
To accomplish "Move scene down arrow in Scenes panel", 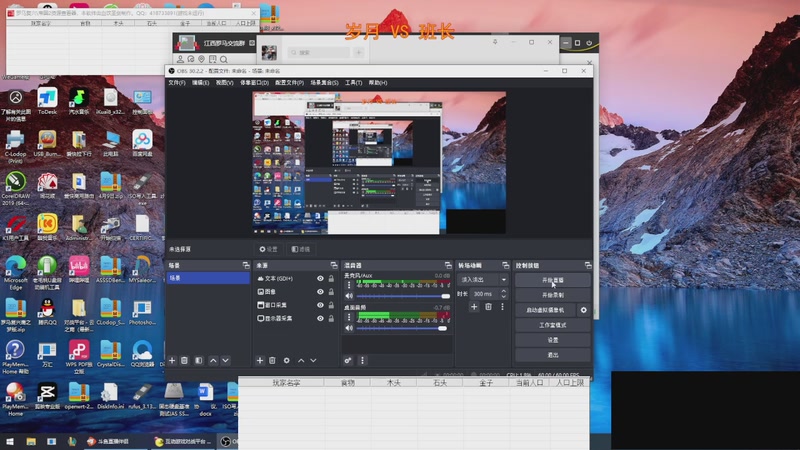I will tap(226, 361).
